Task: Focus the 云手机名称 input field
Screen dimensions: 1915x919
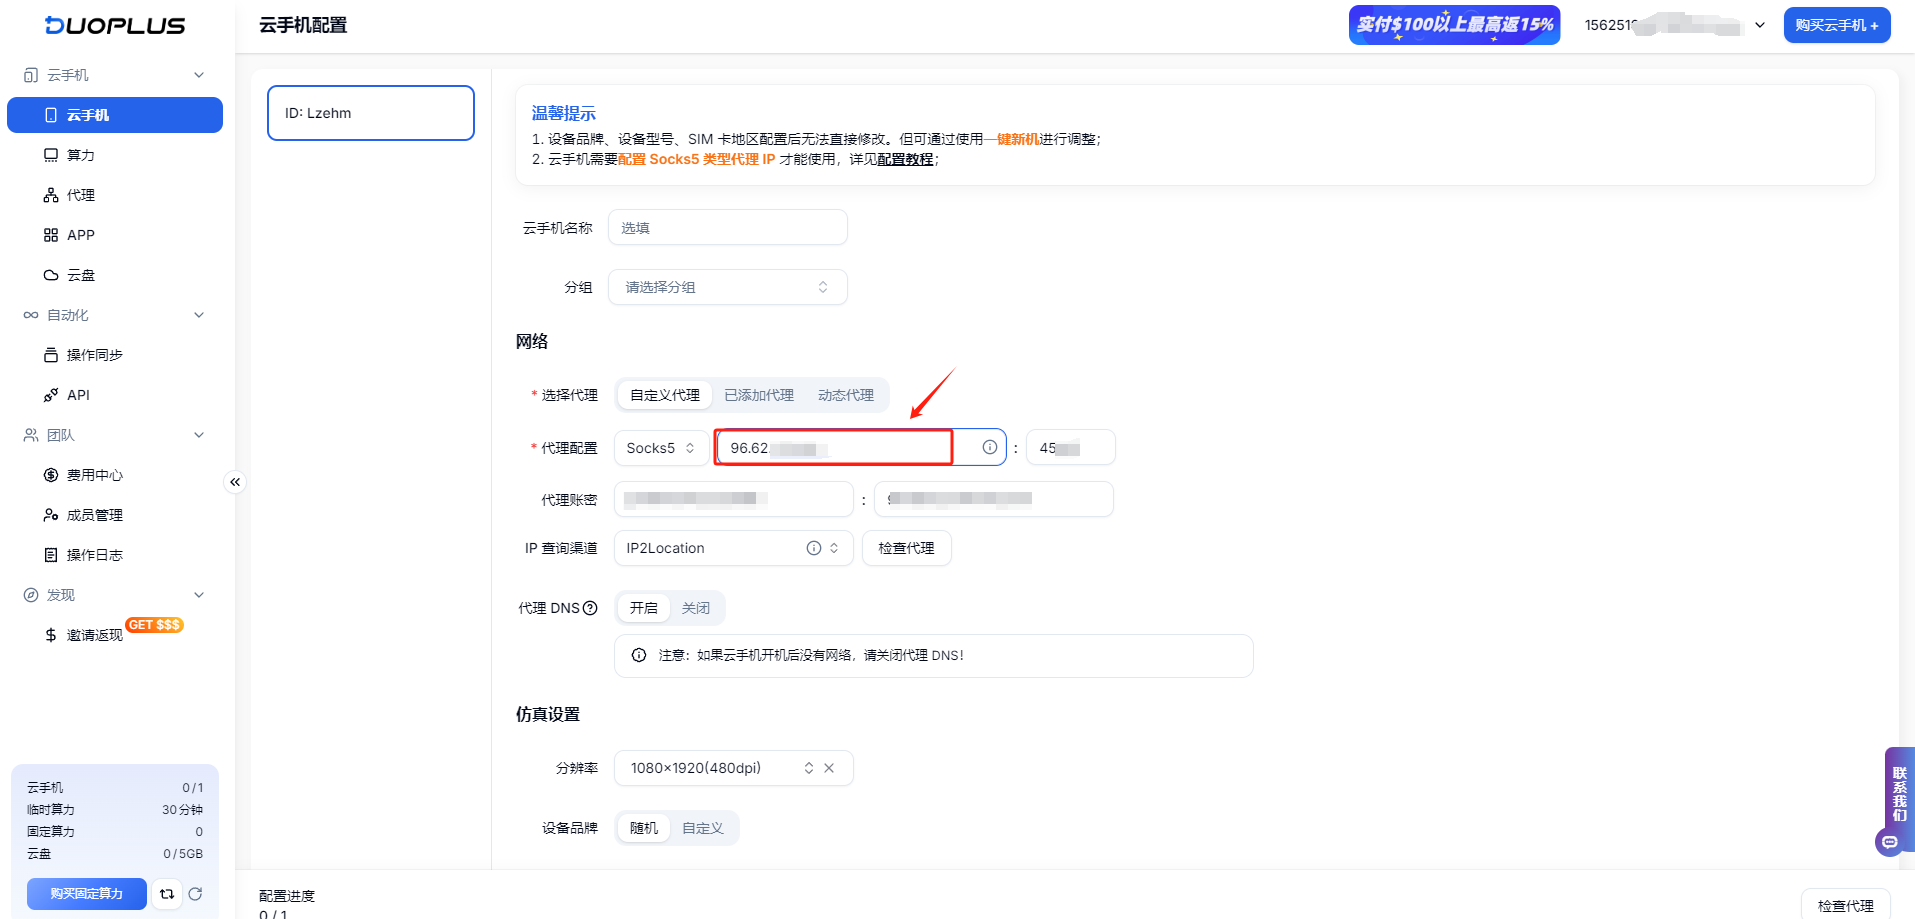Action: point(728,228)
